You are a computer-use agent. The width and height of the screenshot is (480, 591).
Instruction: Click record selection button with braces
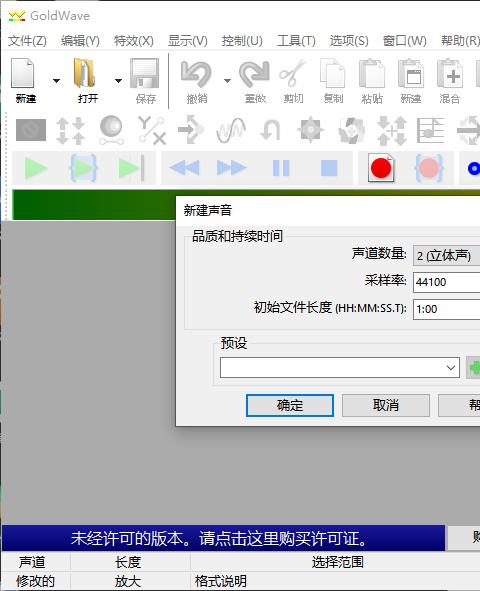pos(429,168)
